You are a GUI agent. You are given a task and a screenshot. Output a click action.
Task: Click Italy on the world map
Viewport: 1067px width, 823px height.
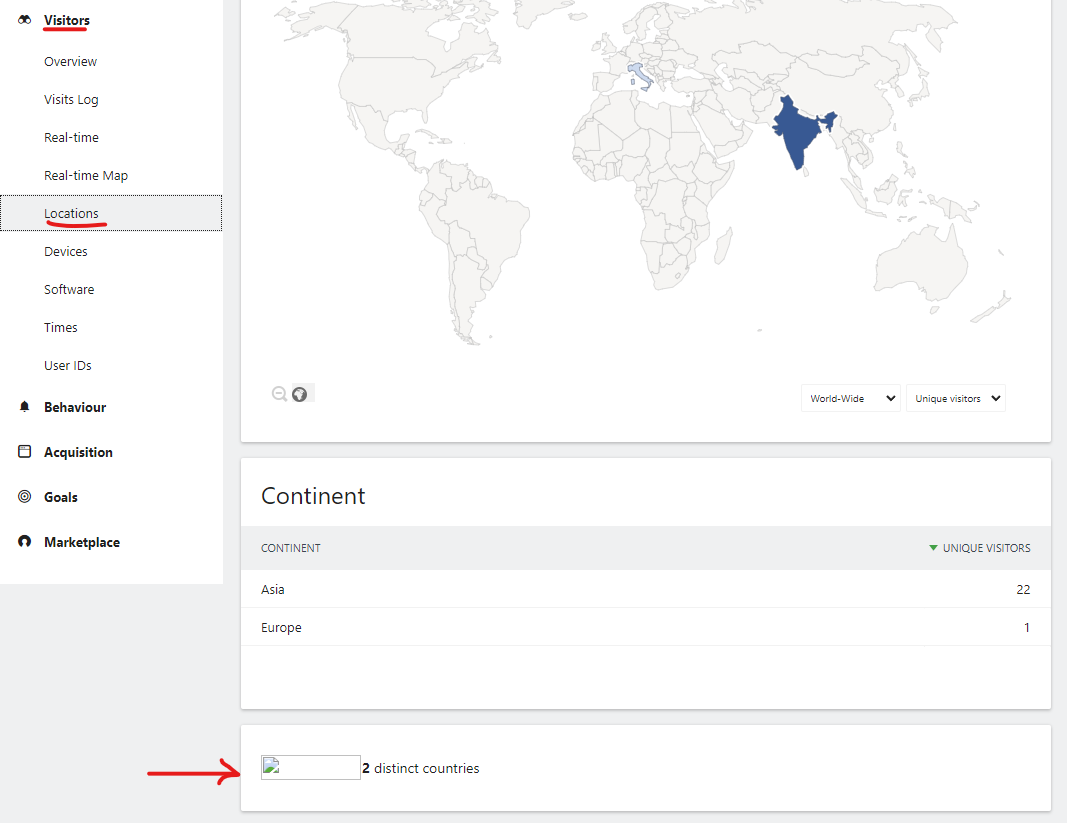tap(639, 76)
